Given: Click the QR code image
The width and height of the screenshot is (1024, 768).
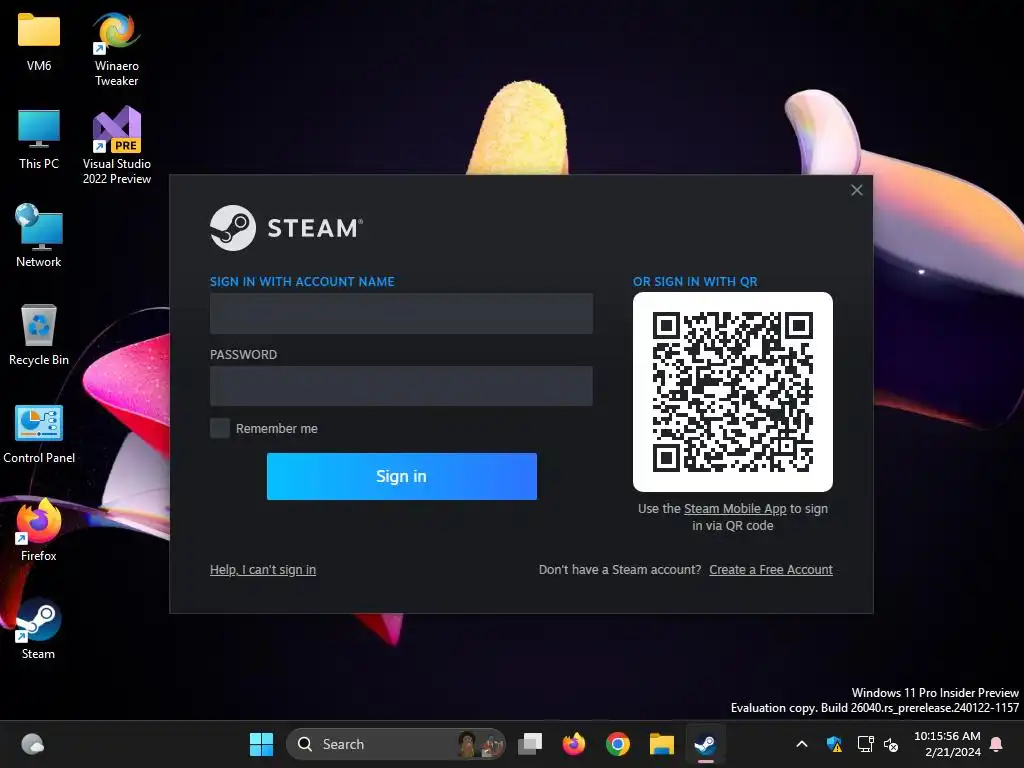Looking at the screenshot, I should 733,392.
